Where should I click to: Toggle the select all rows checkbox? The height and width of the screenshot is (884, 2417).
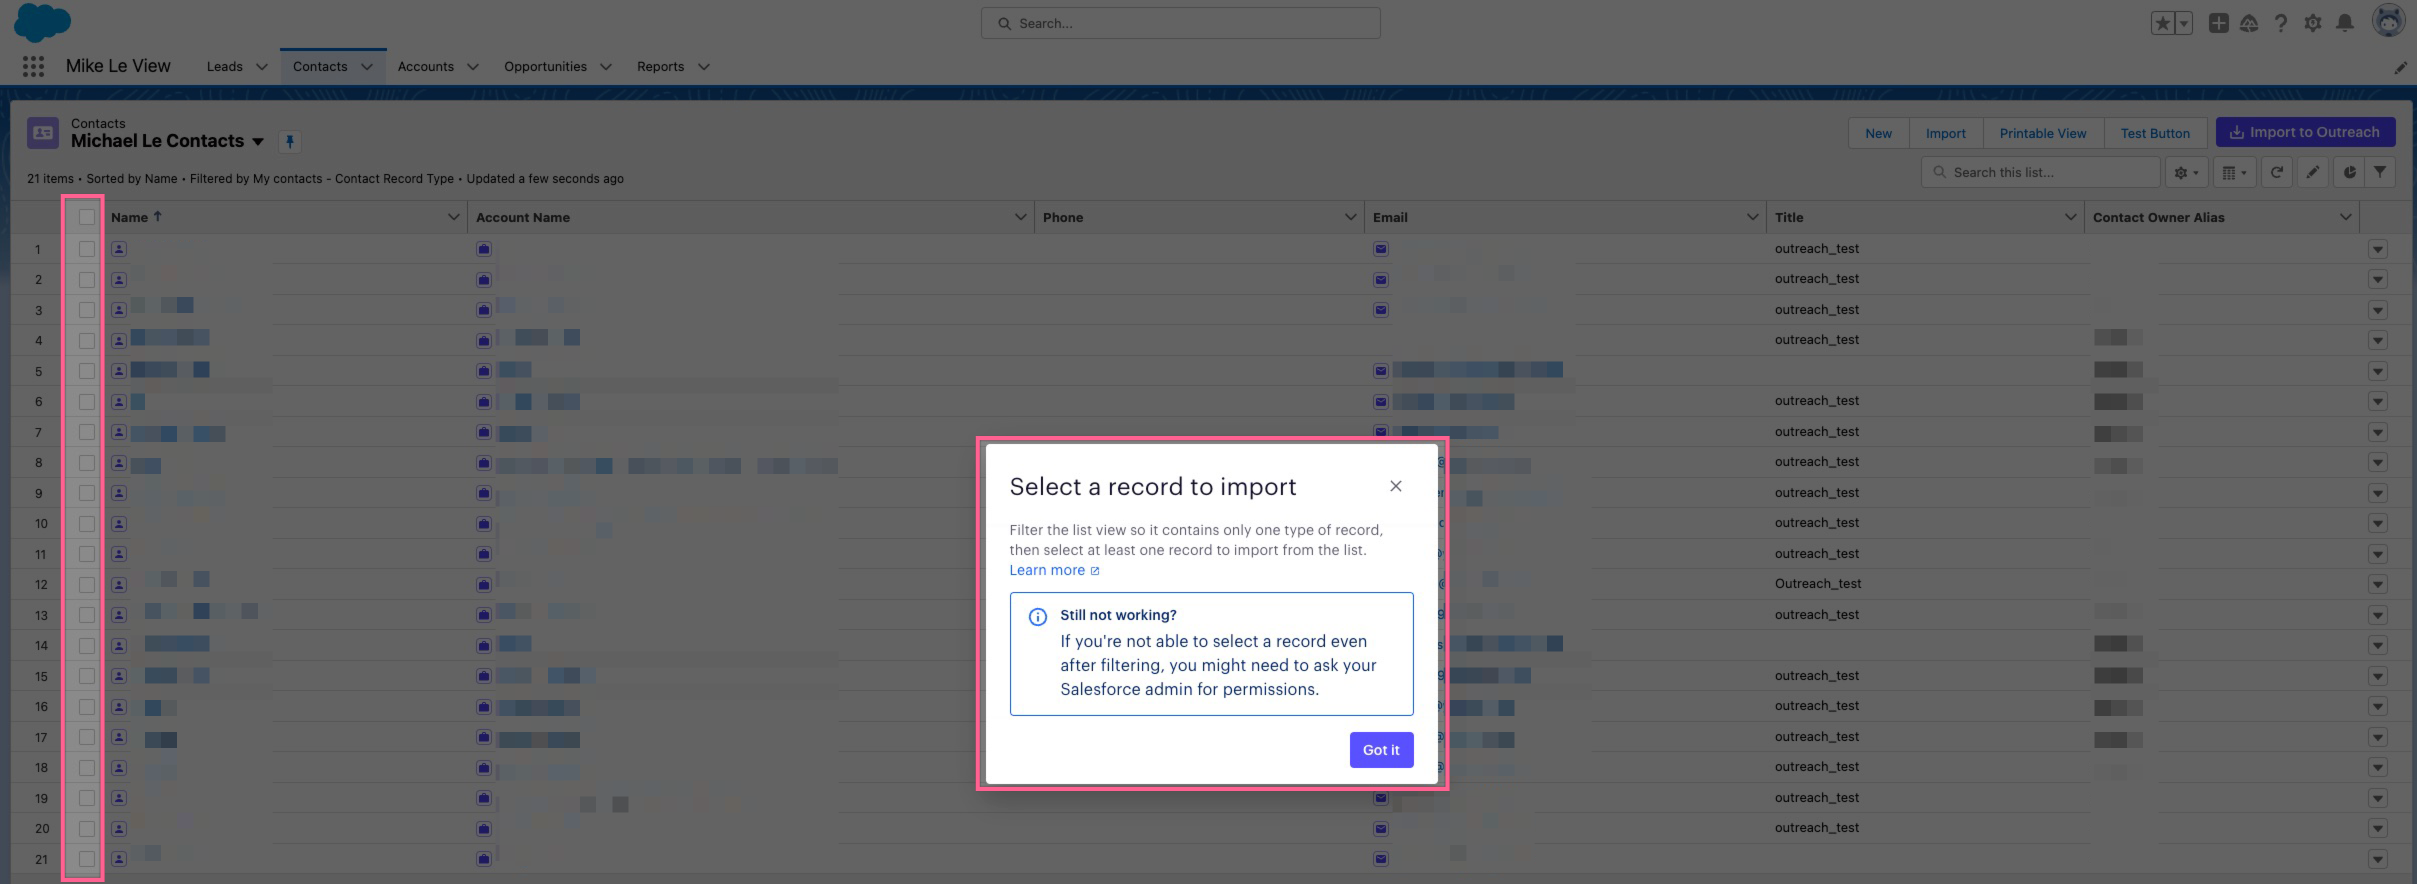87,217
